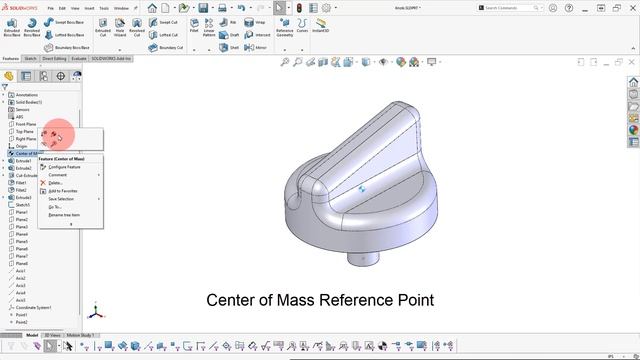The image size is (640, 360).
Task: Expand the context menu with bottom chevron
Action: 71,224
